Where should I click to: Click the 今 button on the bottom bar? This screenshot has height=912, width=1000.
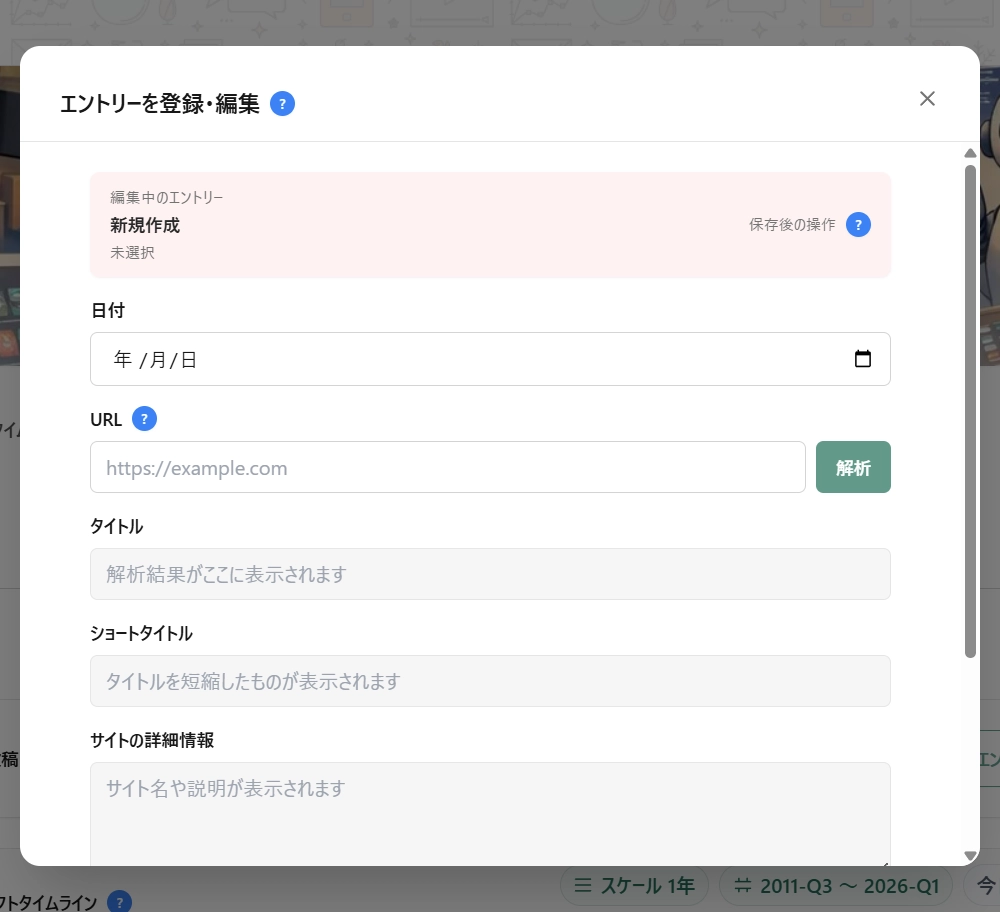click(x=987, y=885)
